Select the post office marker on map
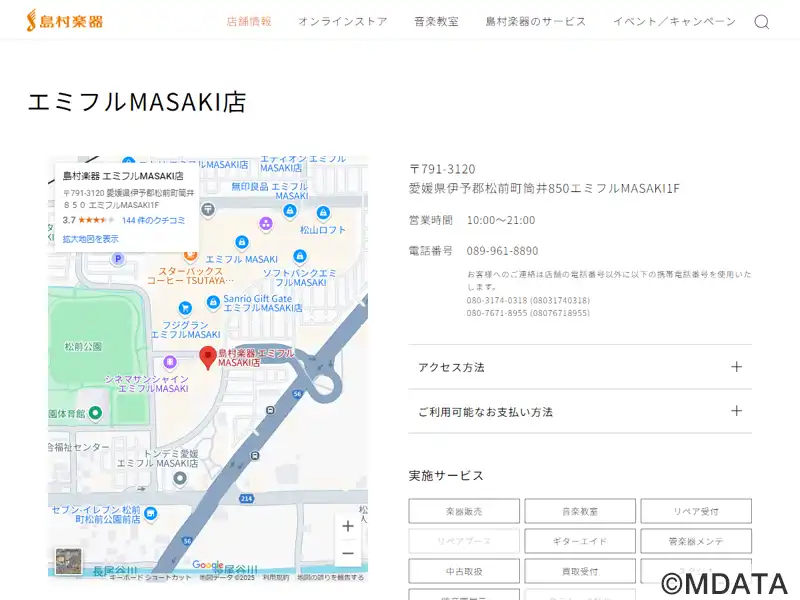 [x=208, y=209]
